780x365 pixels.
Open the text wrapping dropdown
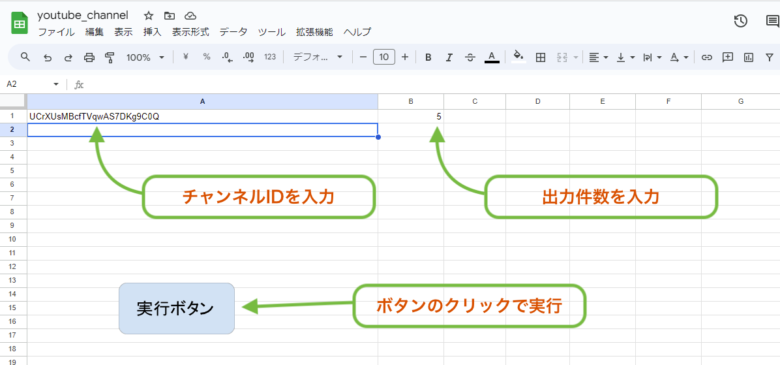pos(653,58)
